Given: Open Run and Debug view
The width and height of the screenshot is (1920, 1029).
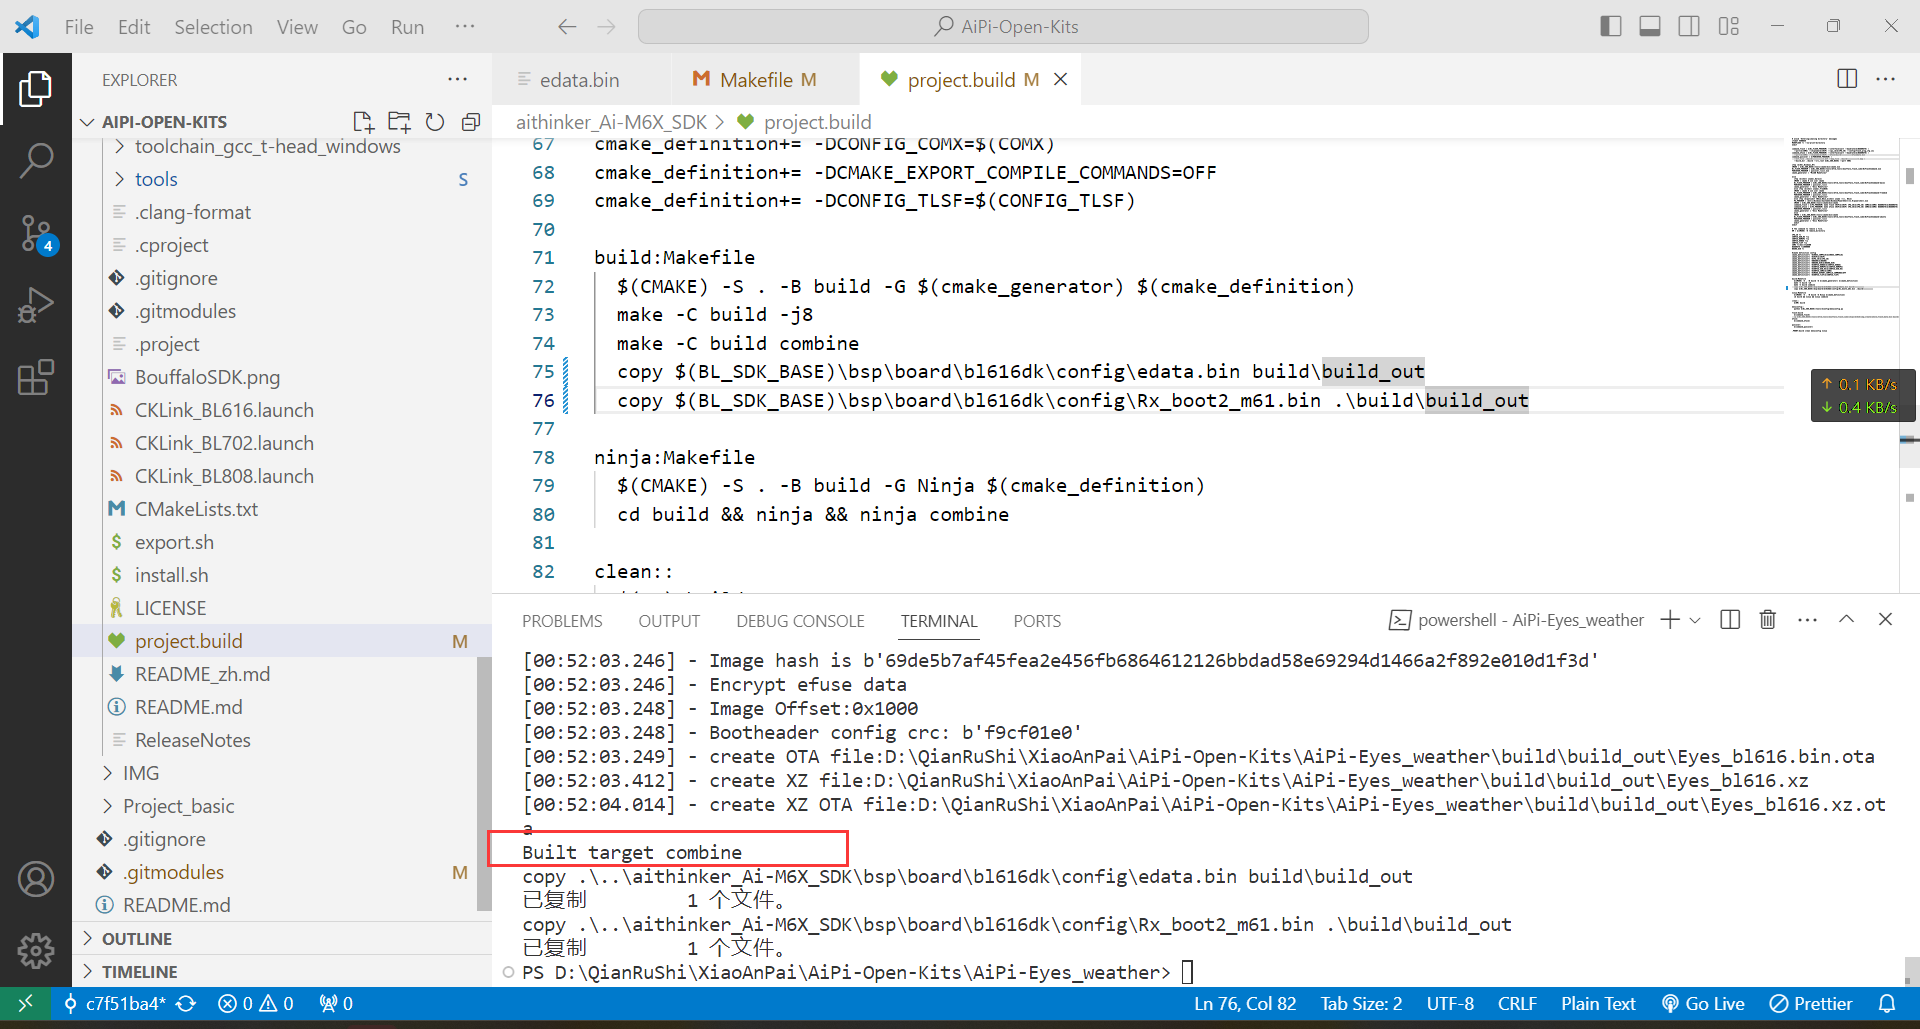Looking at the screenshot, I should (35, 305).
